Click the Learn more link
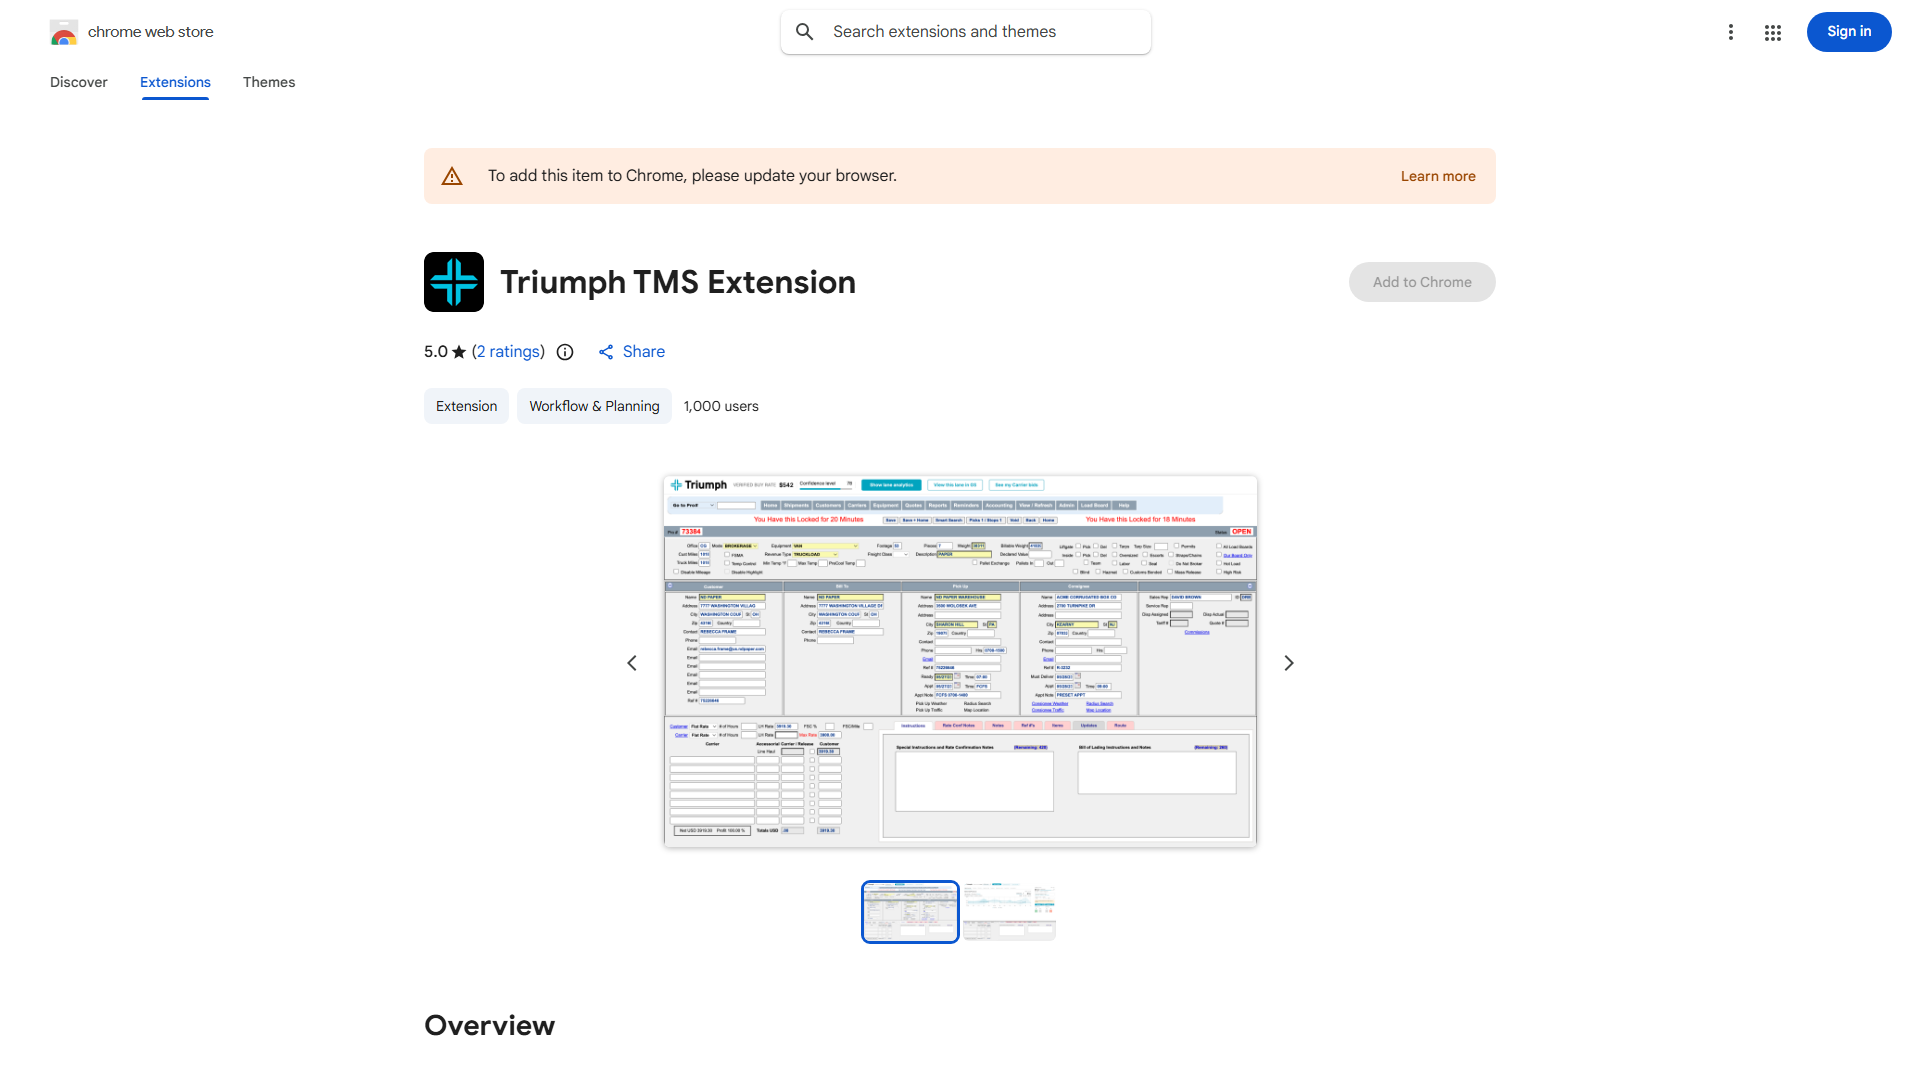The image size is (1920, 1080). point(1437,176)
